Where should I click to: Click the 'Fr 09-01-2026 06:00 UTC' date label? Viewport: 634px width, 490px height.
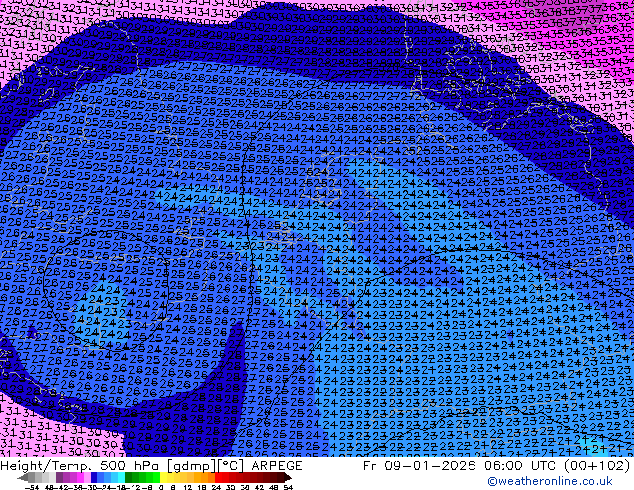click(x=461, y=466)
